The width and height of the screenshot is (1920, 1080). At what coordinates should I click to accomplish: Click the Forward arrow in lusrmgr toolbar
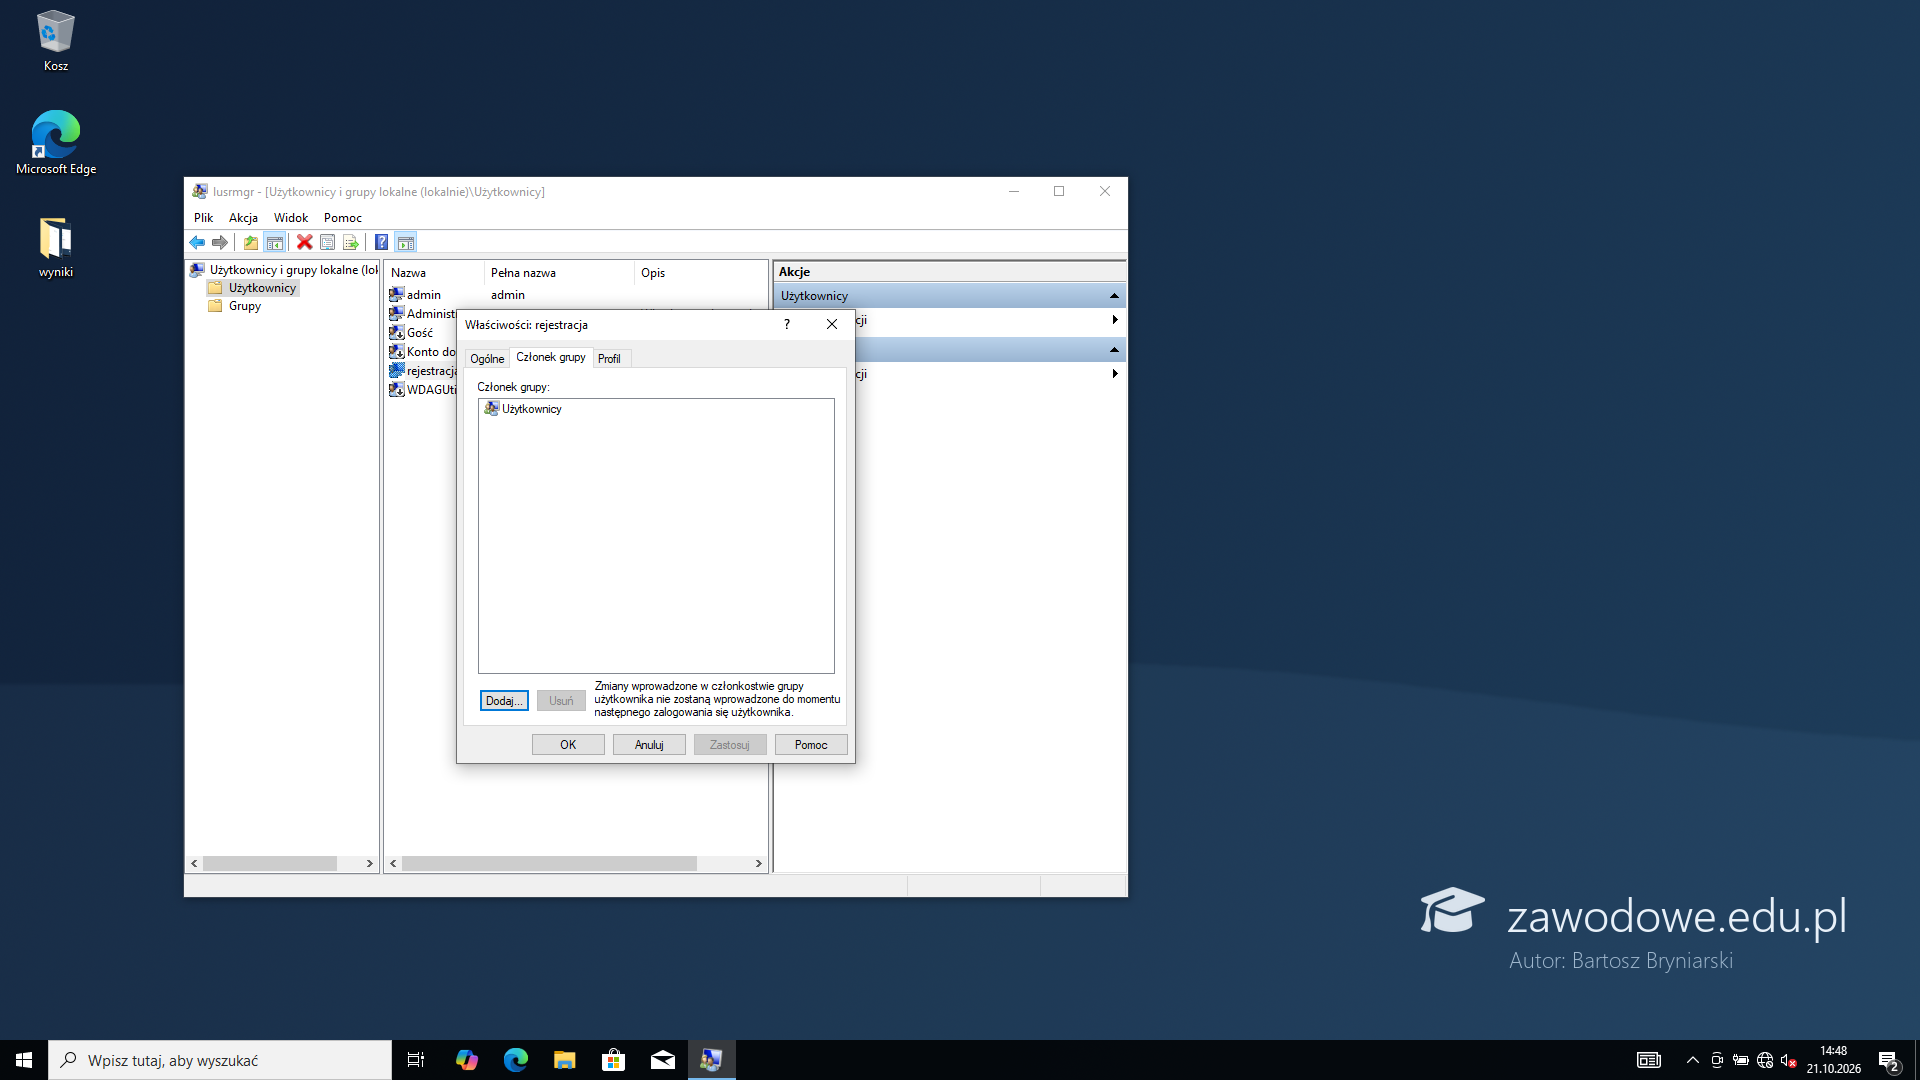click(x=220, y=242)
